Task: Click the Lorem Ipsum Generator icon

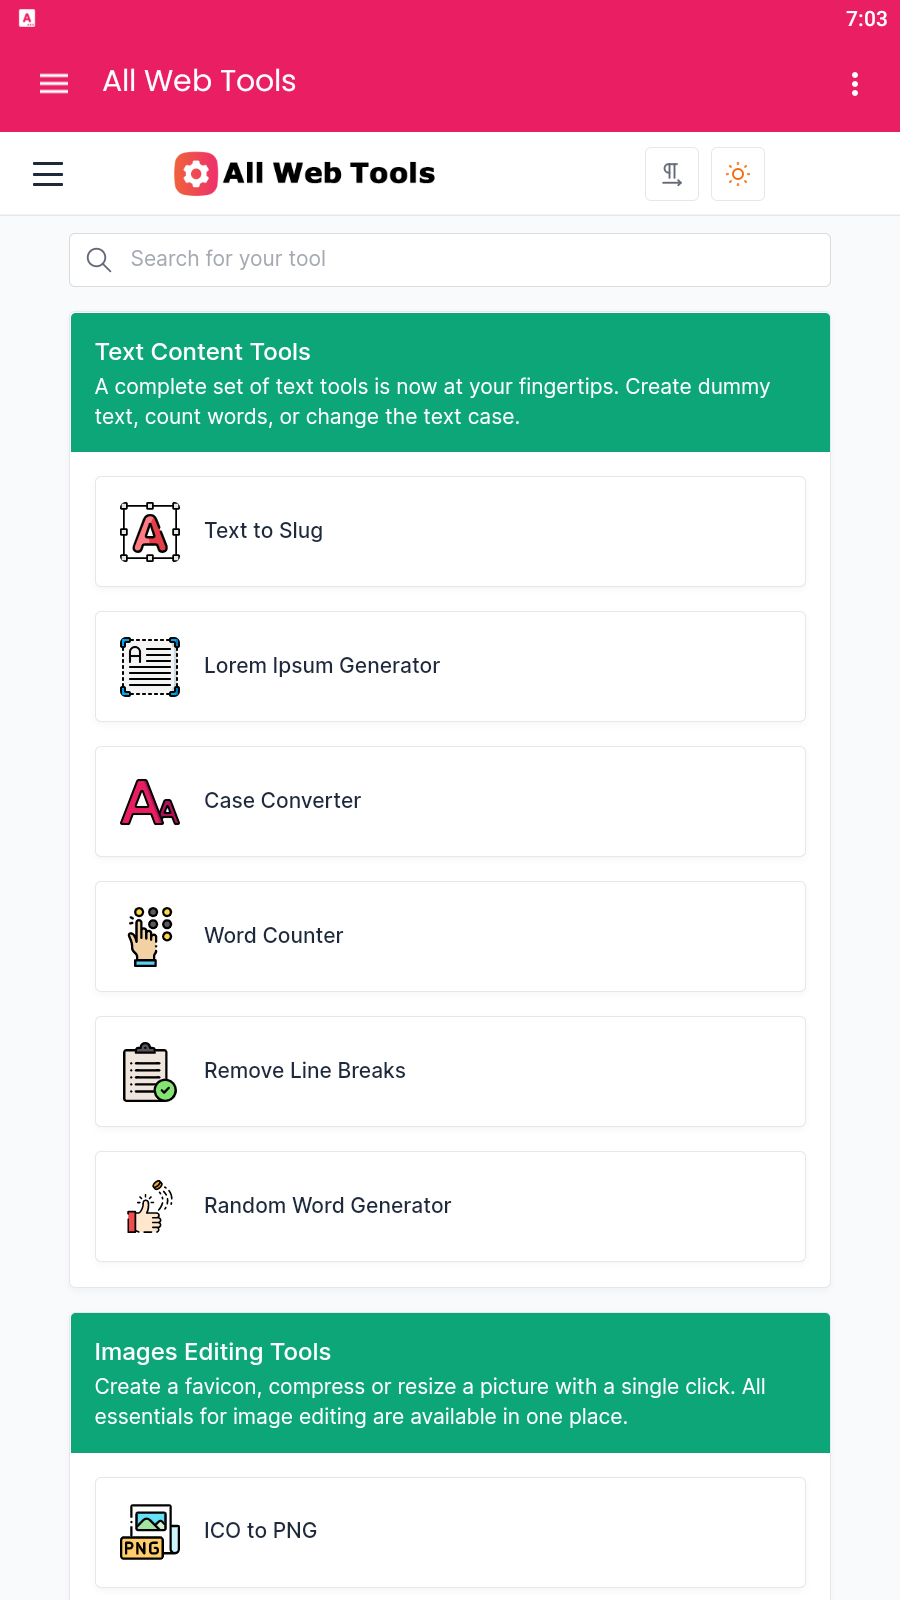Action: click(x=150, y=667)
